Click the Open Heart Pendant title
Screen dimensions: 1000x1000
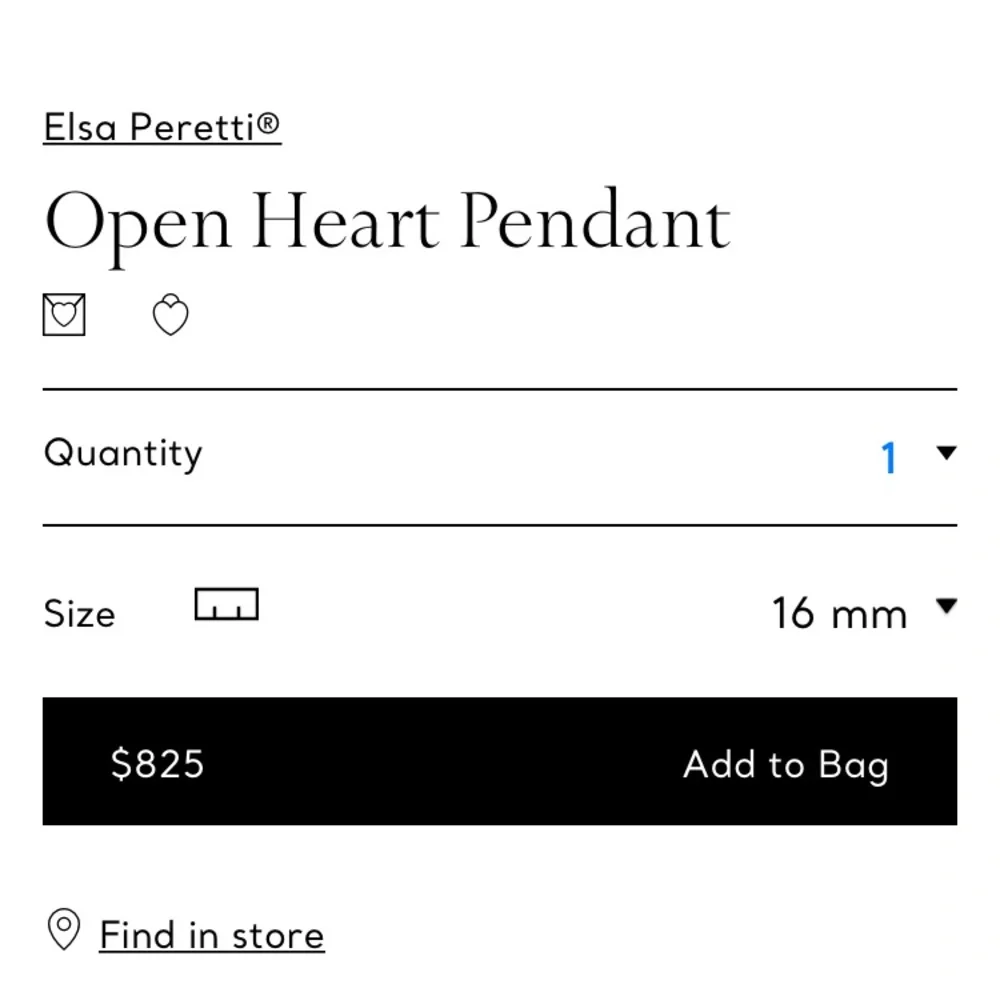pyautogui.click(x=386, y=220)
